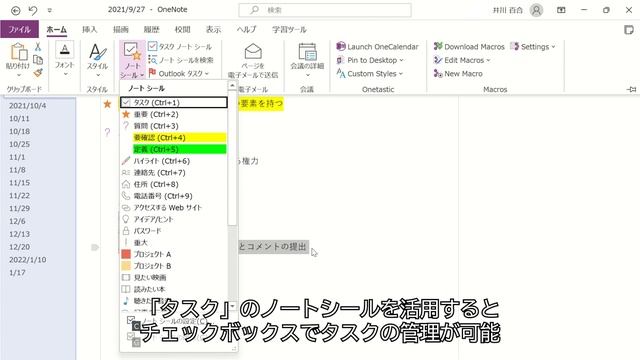Open the 学習ツール tab
This screenshot has width=640, height=360.
point(289,29)
